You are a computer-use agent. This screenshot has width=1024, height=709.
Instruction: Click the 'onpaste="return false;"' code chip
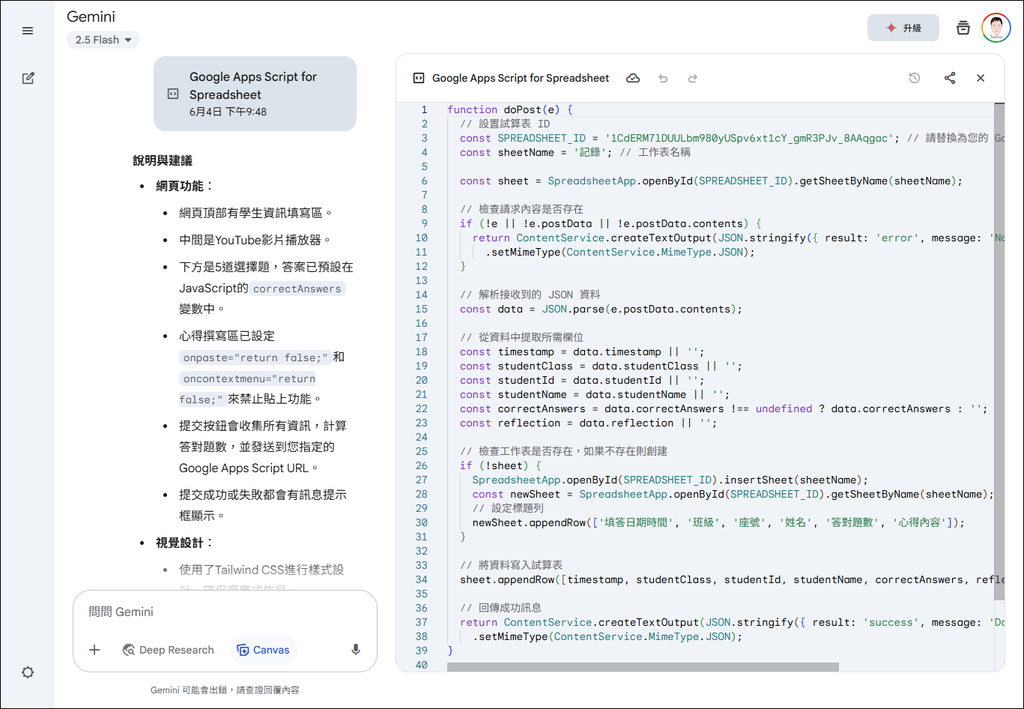point(254,358)
